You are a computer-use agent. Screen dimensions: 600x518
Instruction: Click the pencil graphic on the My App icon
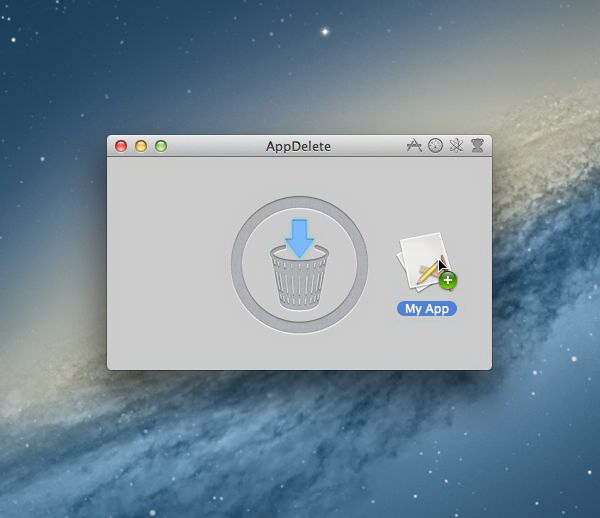[x=430, y=270]
